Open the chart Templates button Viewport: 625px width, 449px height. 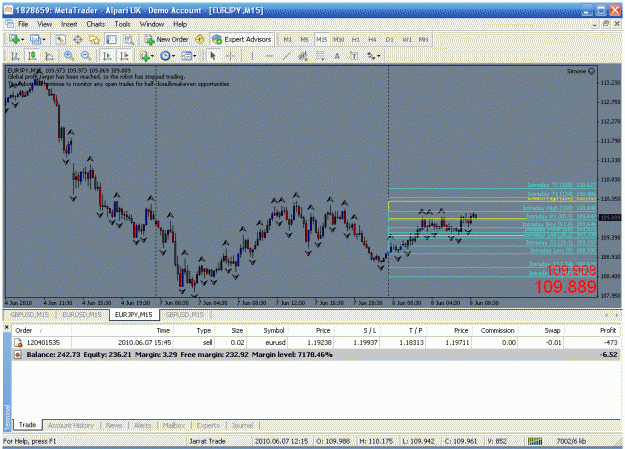pyautogui.click(x=187, y=56)
